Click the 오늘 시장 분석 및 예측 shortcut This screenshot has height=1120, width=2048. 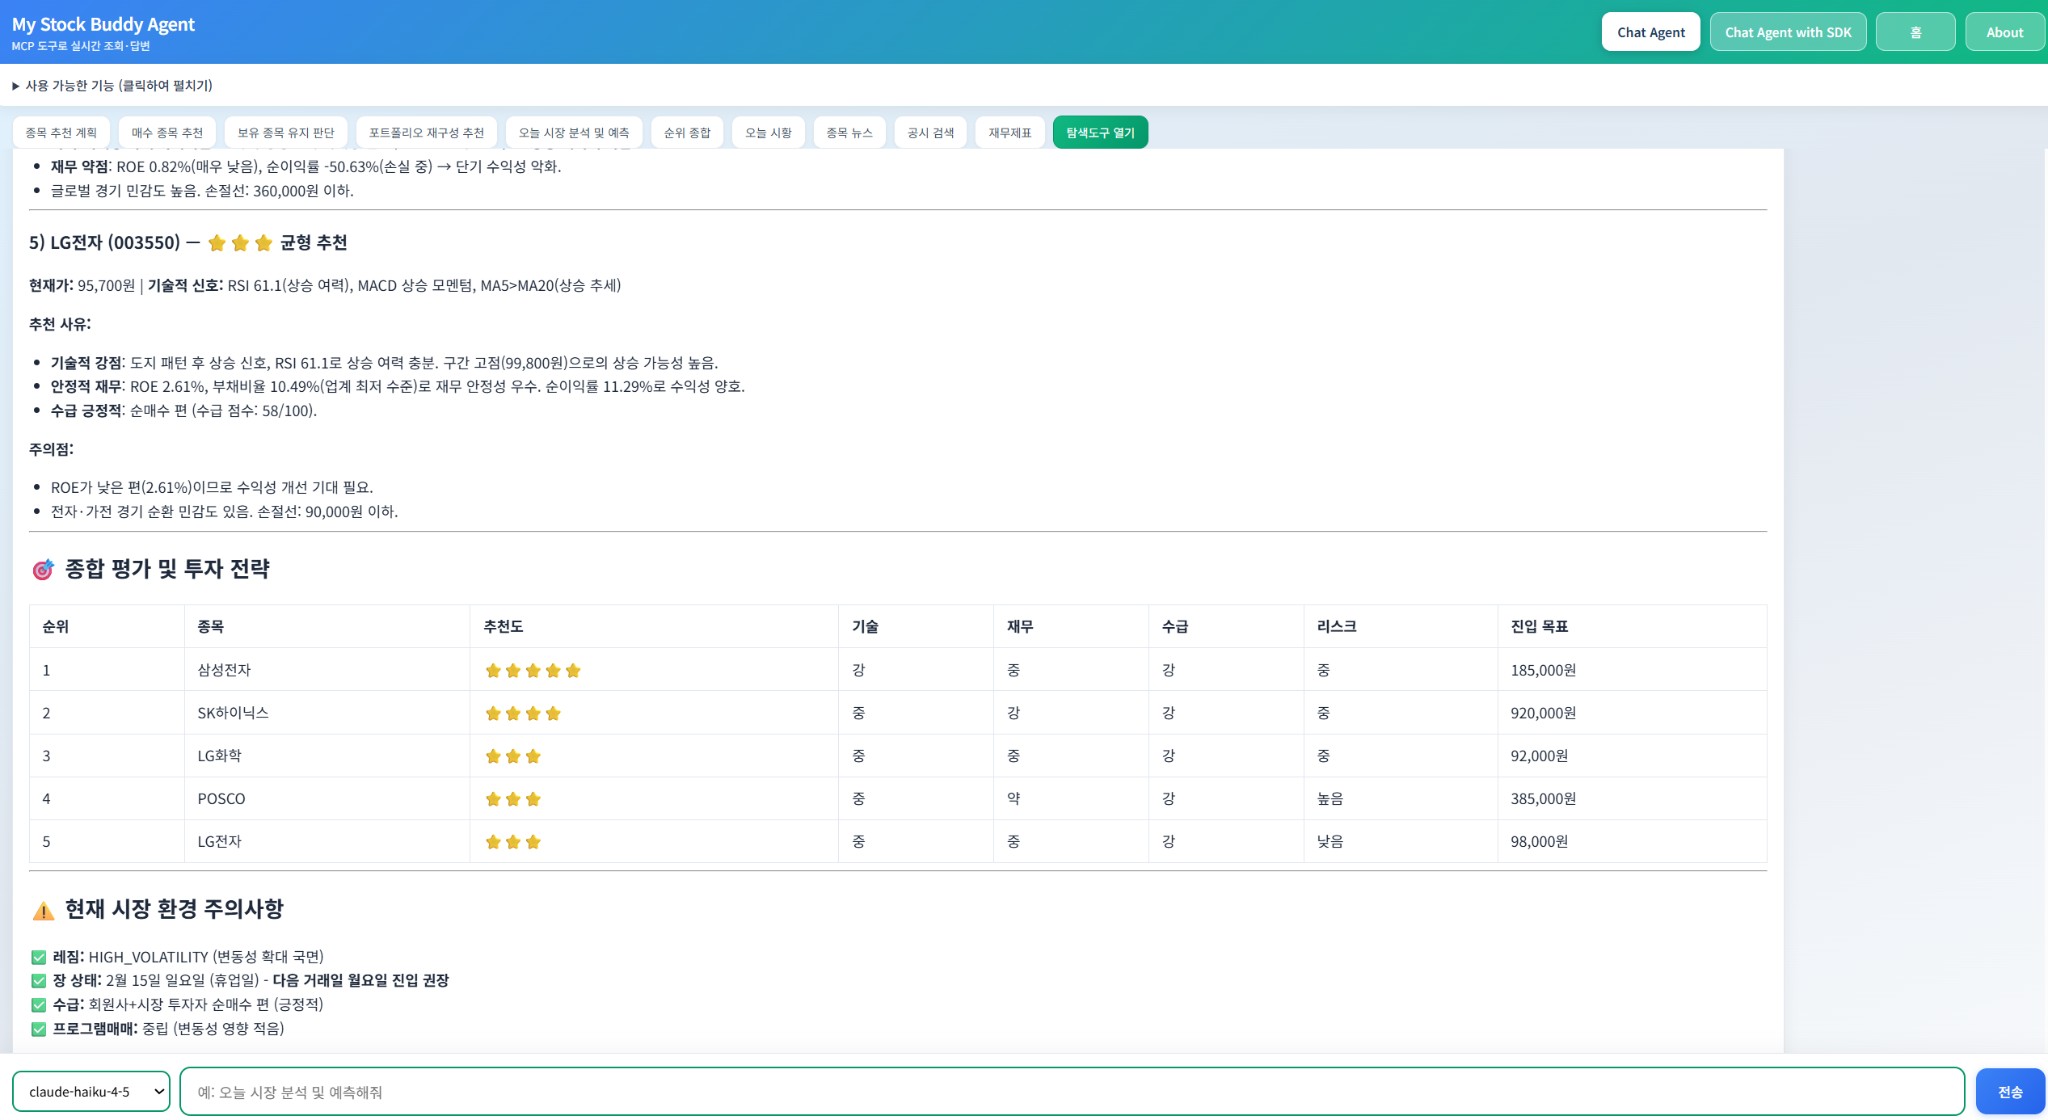(574, 133)
